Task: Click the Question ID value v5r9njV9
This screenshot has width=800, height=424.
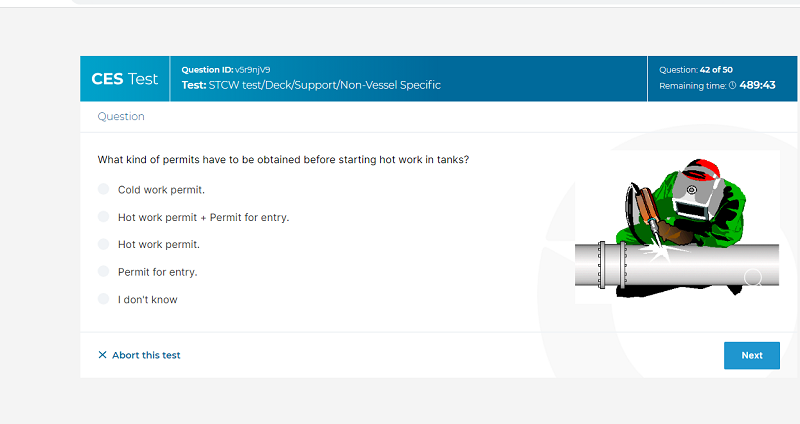Action: (x=253, y=70)
